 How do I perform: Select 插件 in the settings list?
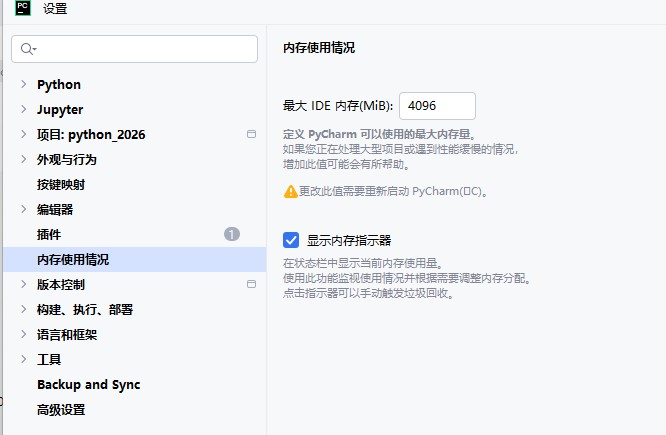[49, 234]
